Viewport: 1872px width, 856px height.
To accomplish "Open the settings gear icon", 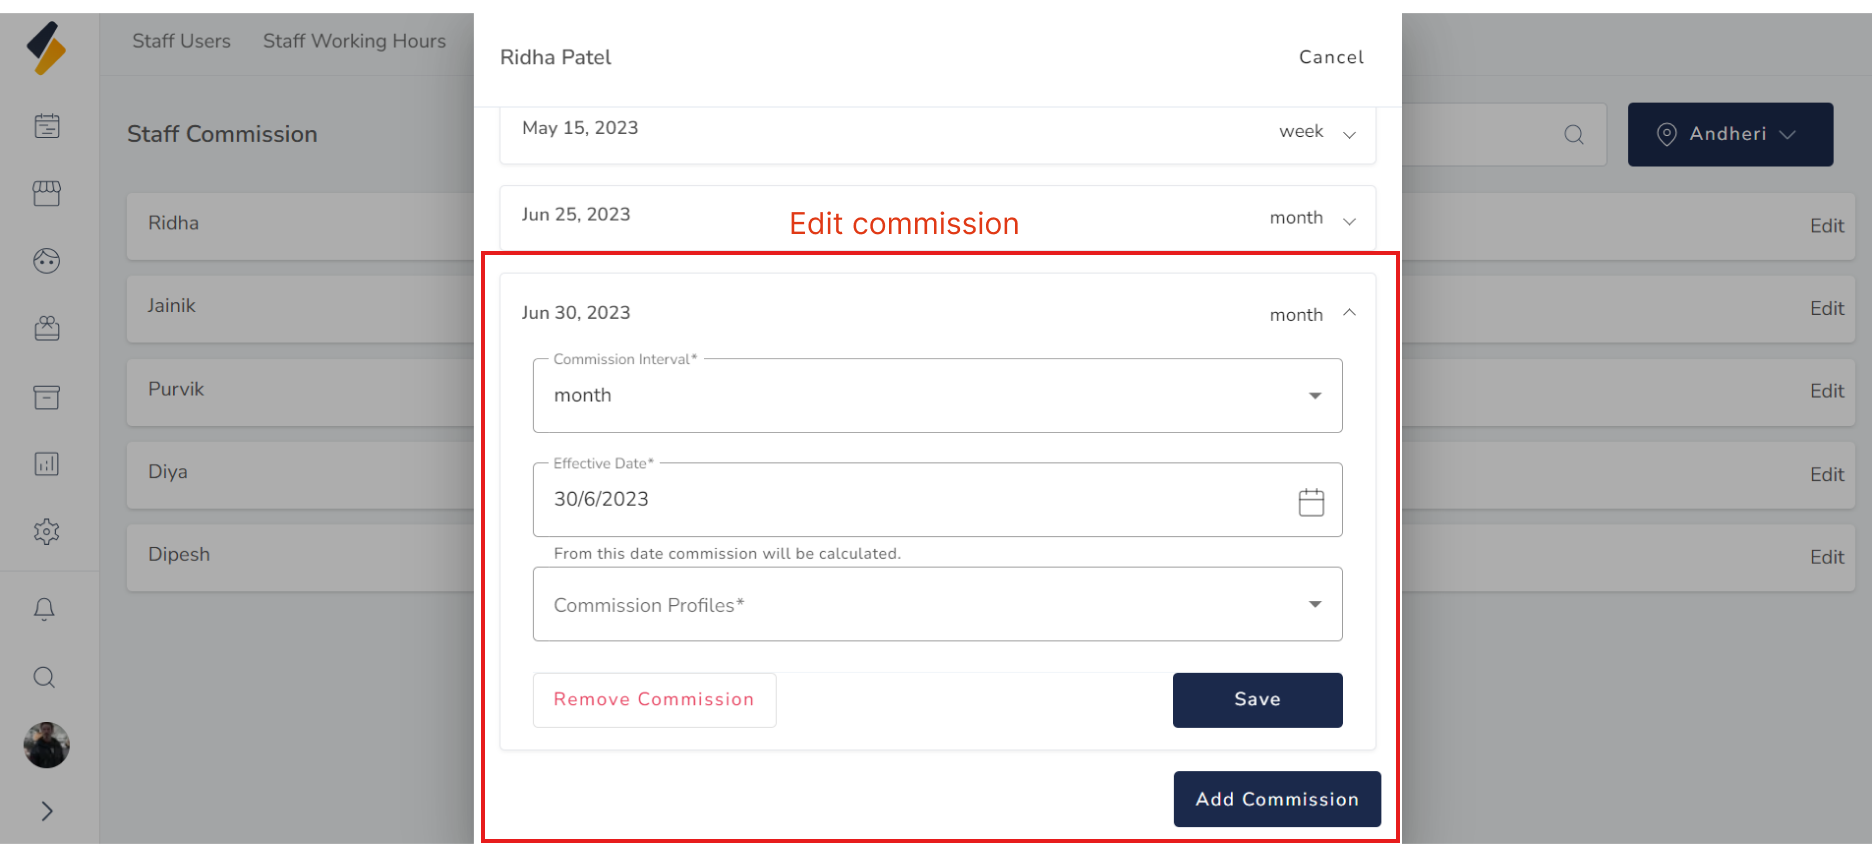I will coord(47,531).
